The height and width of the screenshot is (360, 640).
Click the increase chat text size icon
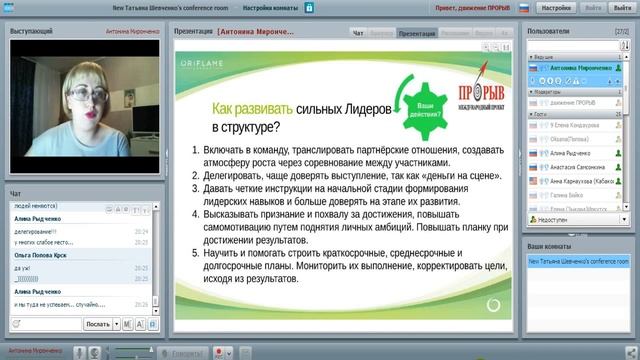[x=136, y=210]
